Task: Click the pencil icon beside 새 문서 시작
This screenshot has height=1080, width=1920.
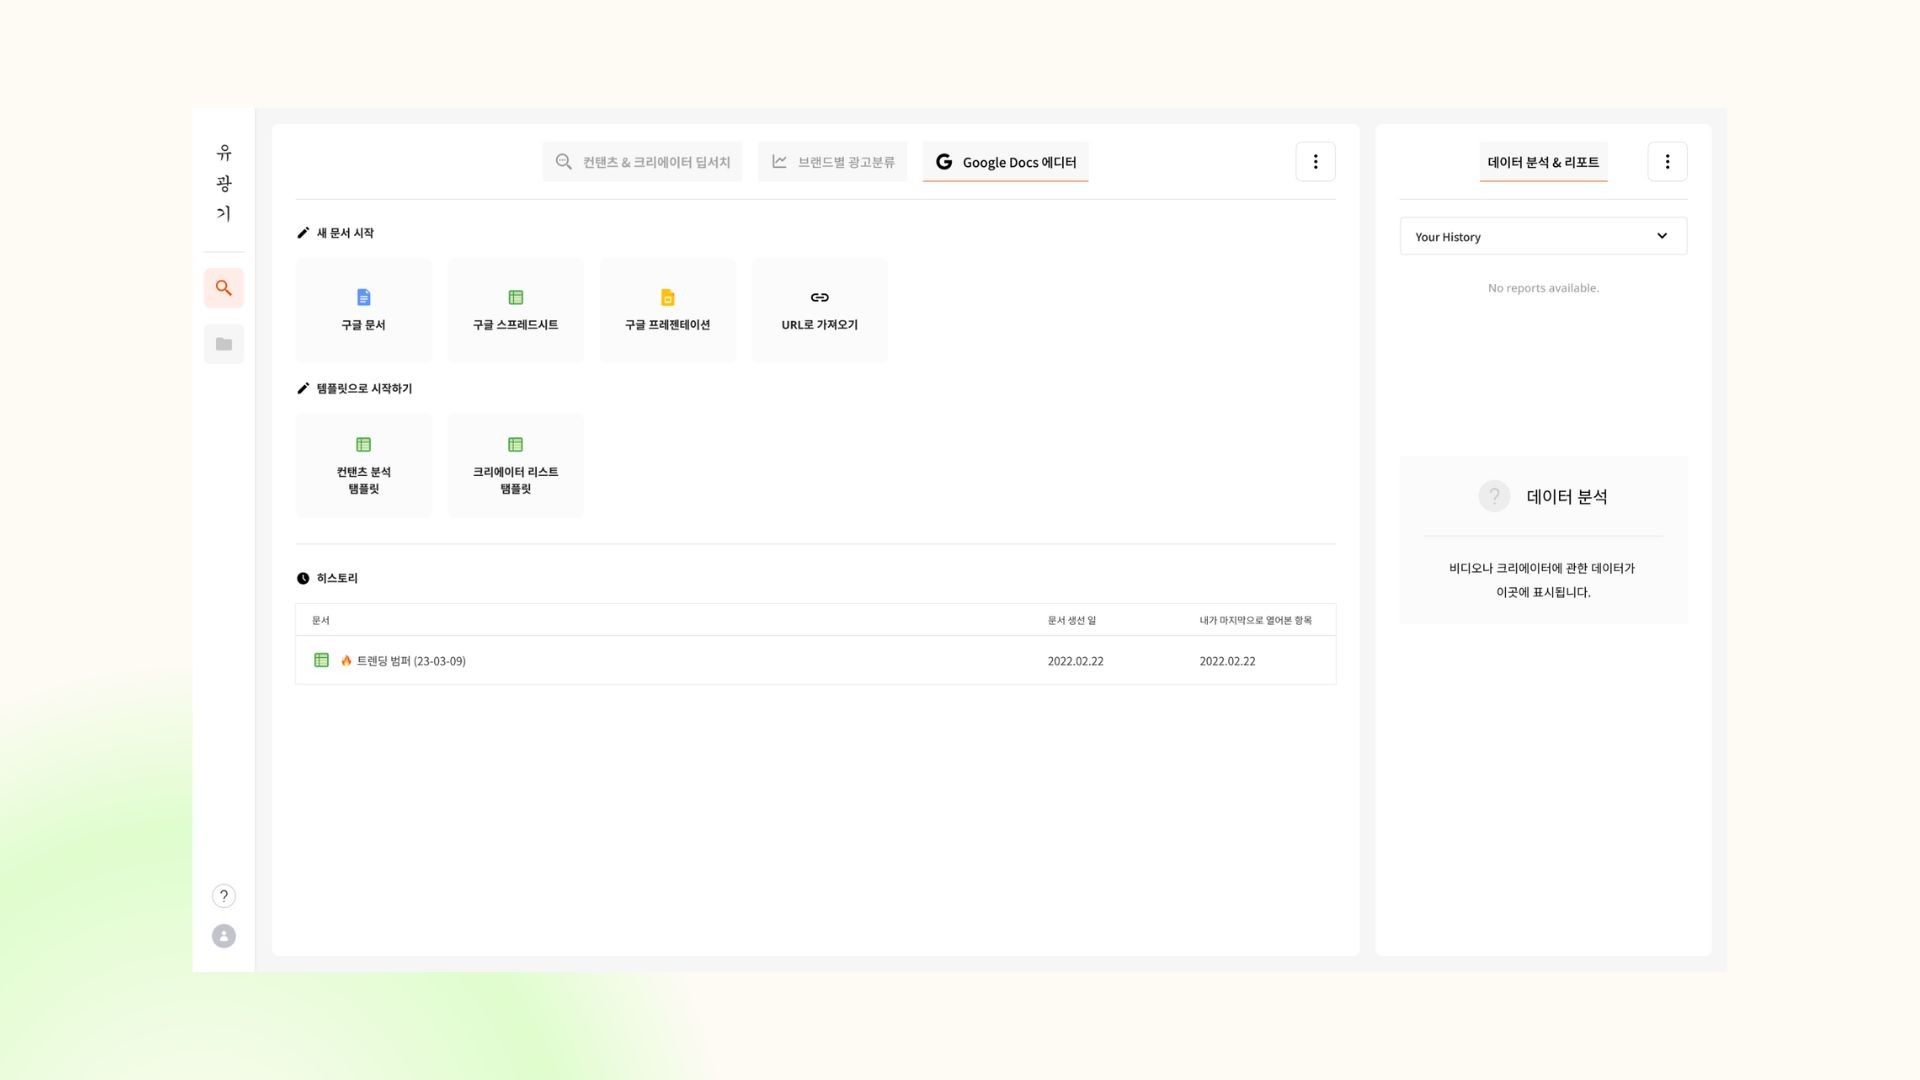Action: [303, 233]
